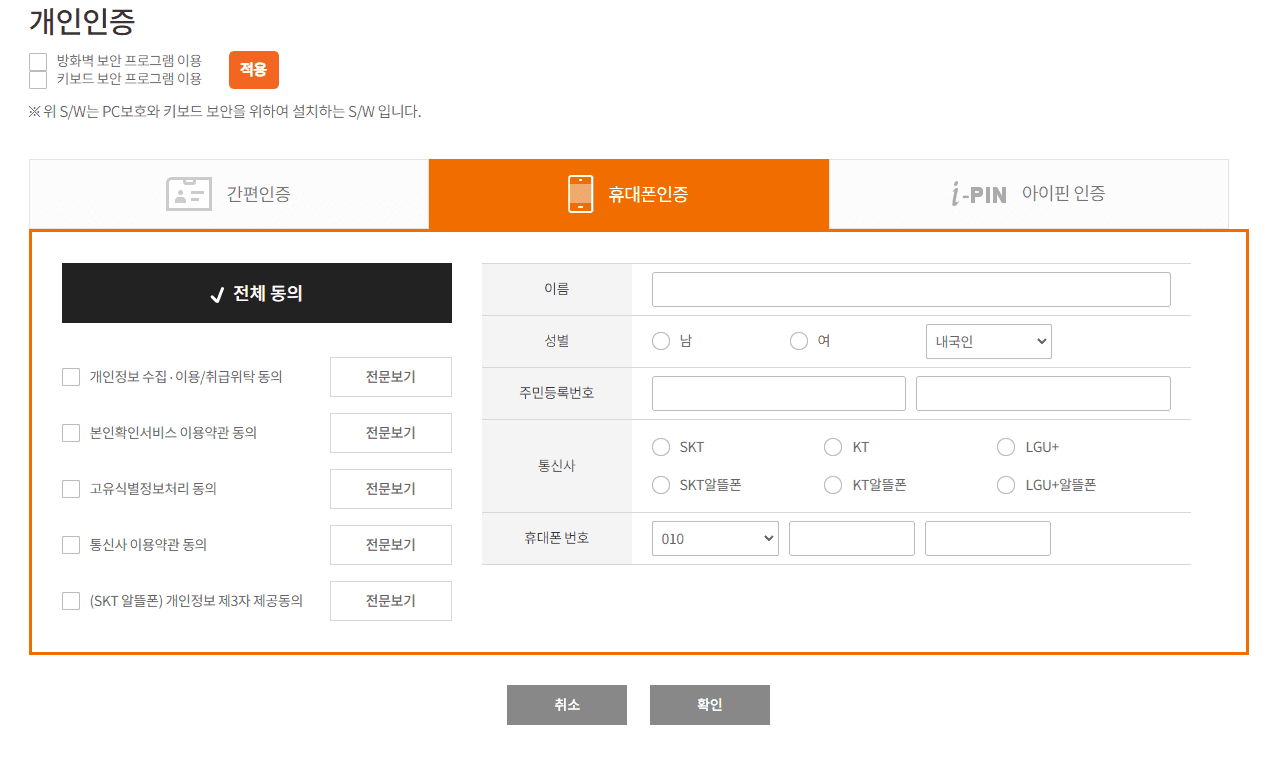Enable 키보드 보안 프로그램 이용 checkbox
This screenshot has width=1285, height=766.
(38, 80)
